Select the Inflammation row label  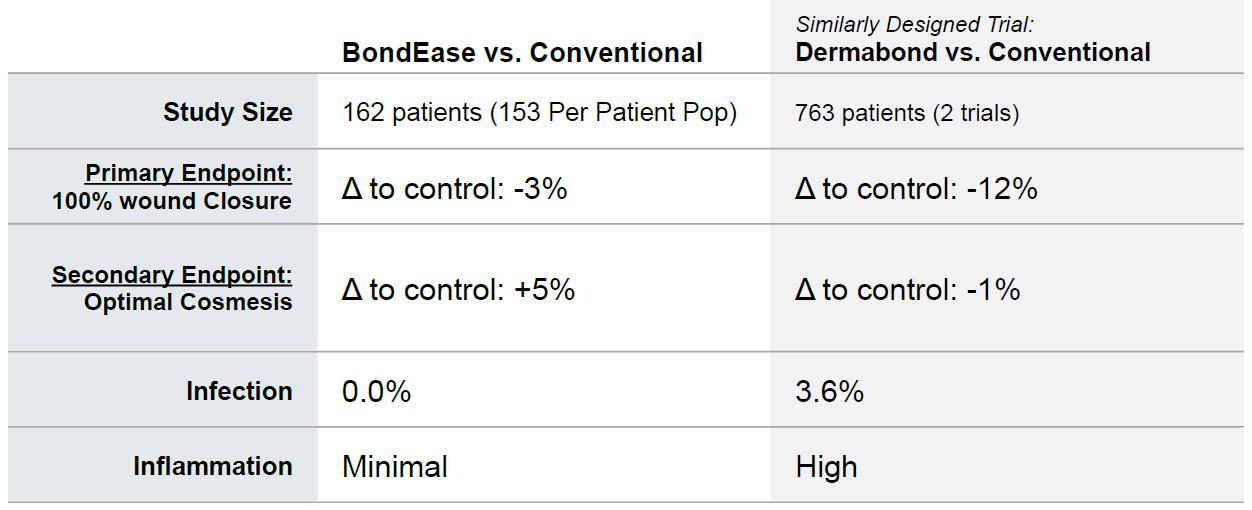[213, 466]
